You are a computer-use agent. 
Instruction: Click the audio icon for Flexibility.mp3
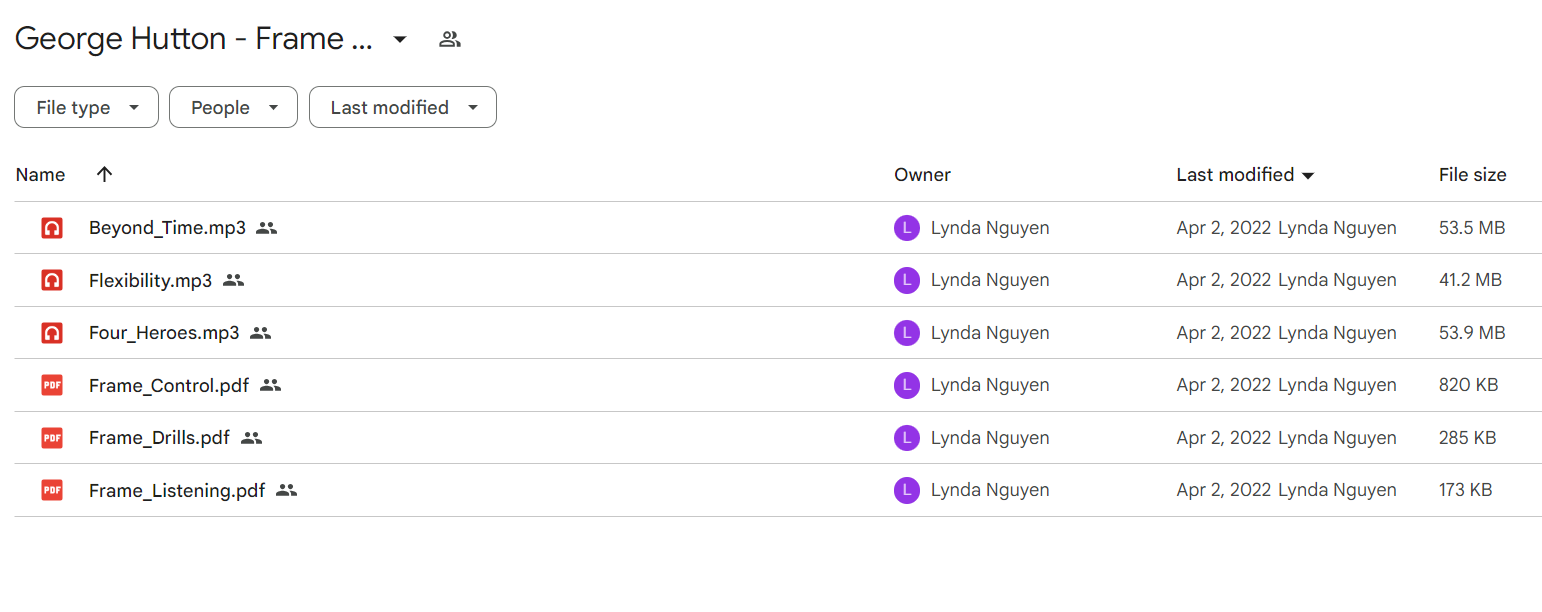[x=52, y=280]
